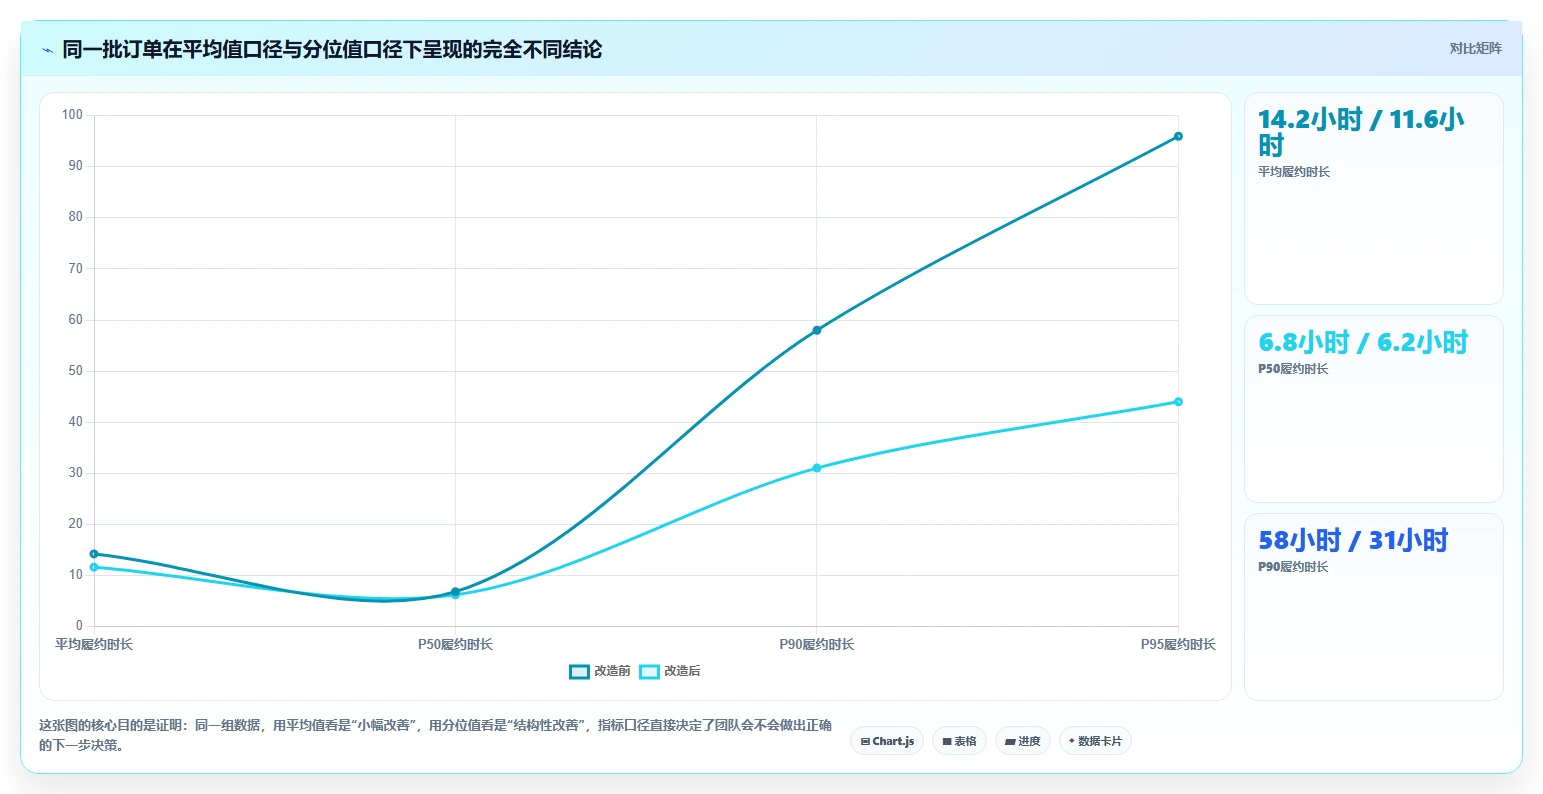Click the 58小时 / 31小时 card value

1353,540
